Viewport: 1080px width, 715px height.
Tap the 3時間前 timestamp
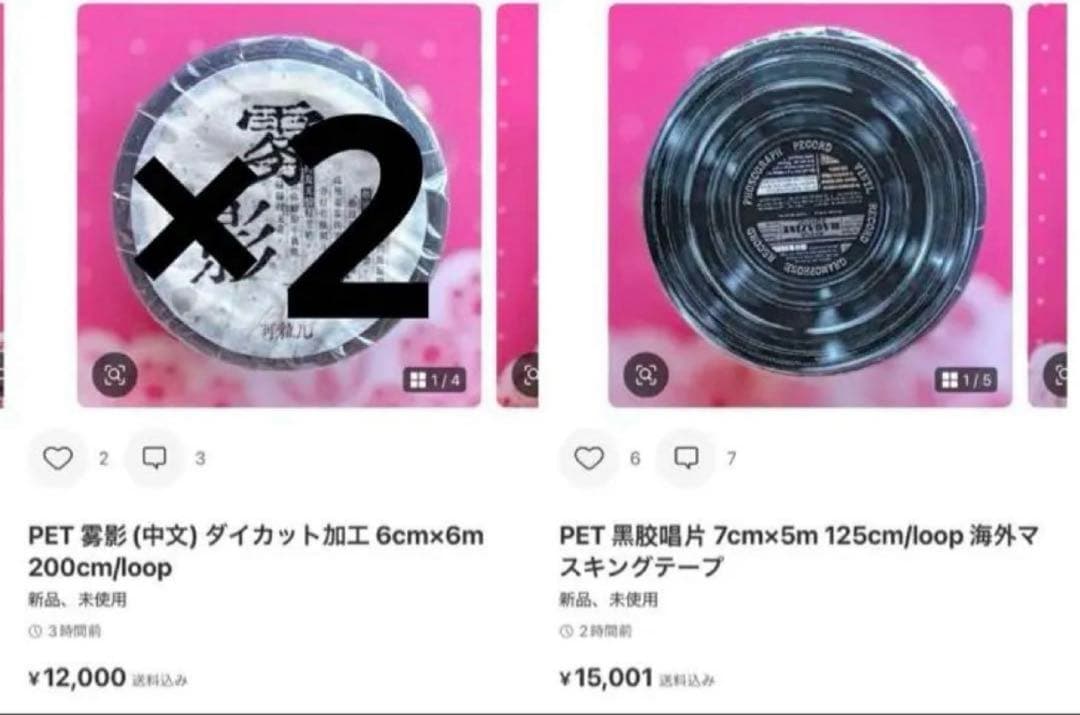65,631
